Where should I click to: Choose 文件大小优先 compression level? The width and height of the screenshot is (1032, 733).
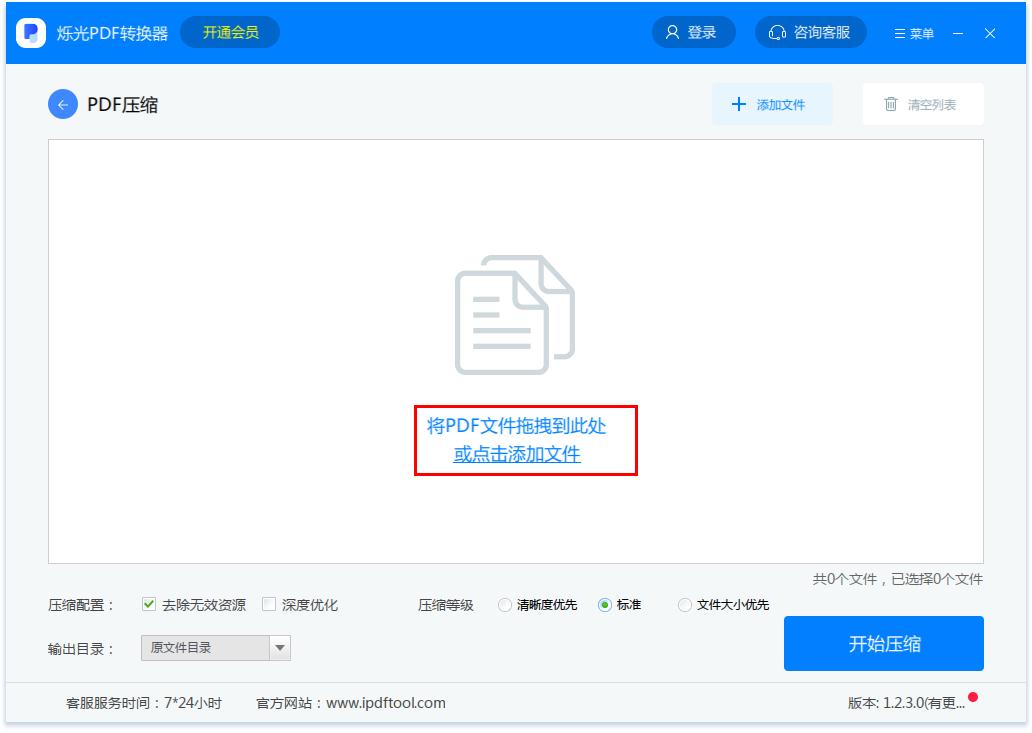click(686, 604)
